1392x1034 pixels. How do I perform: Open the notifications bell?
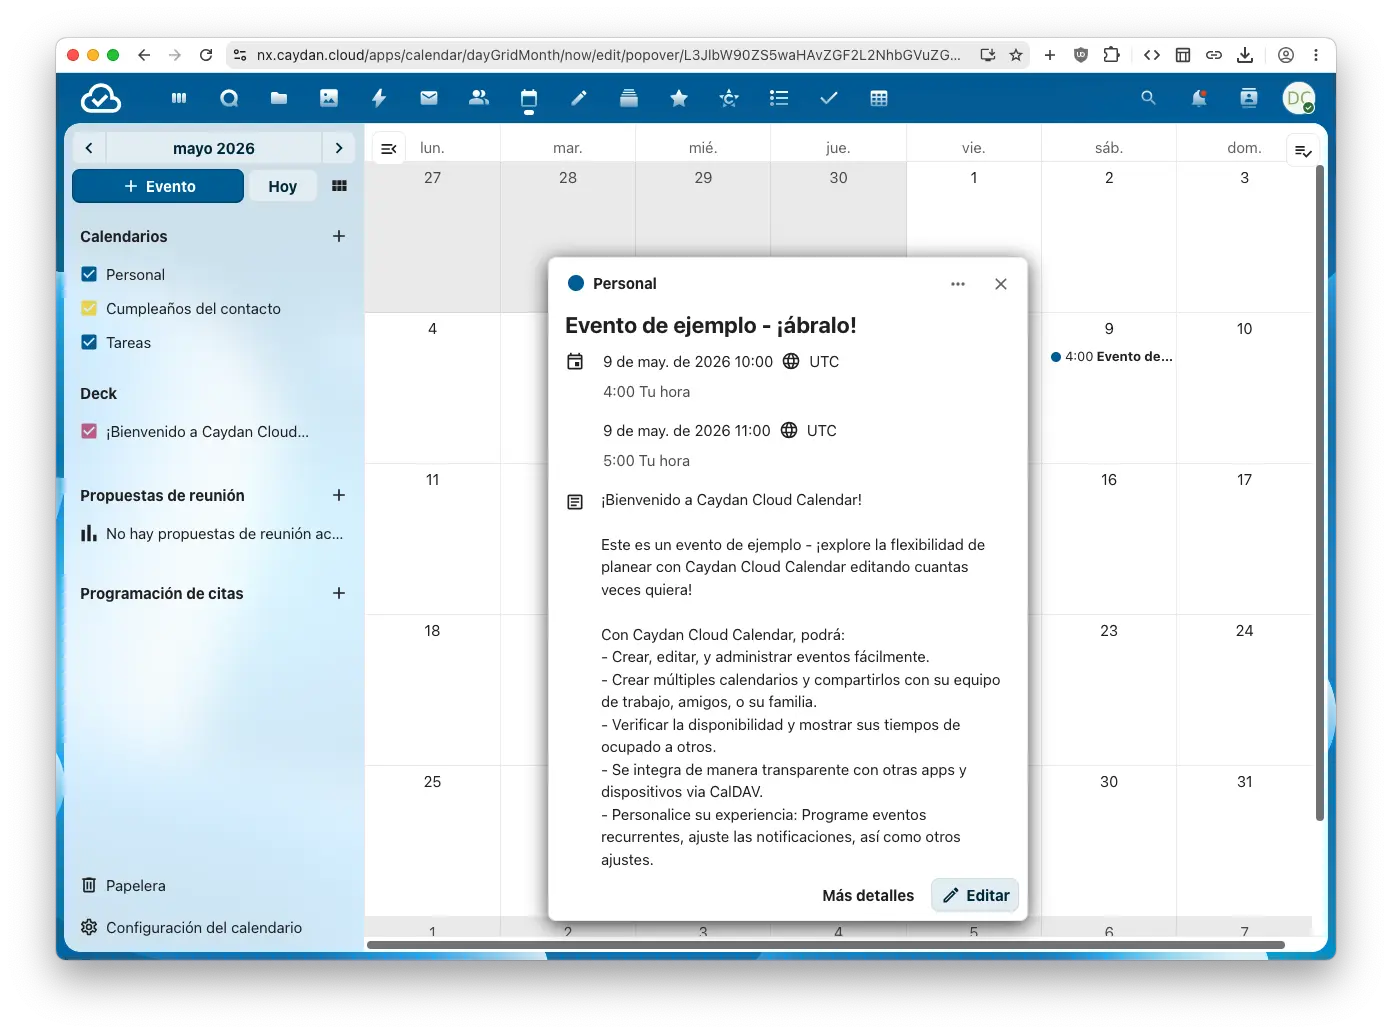click(1198, 98)
